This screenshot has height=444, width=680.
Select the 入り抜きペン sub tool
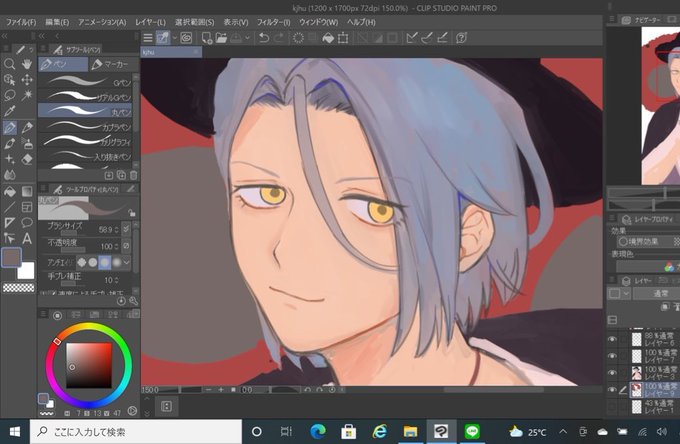point(85,156)
